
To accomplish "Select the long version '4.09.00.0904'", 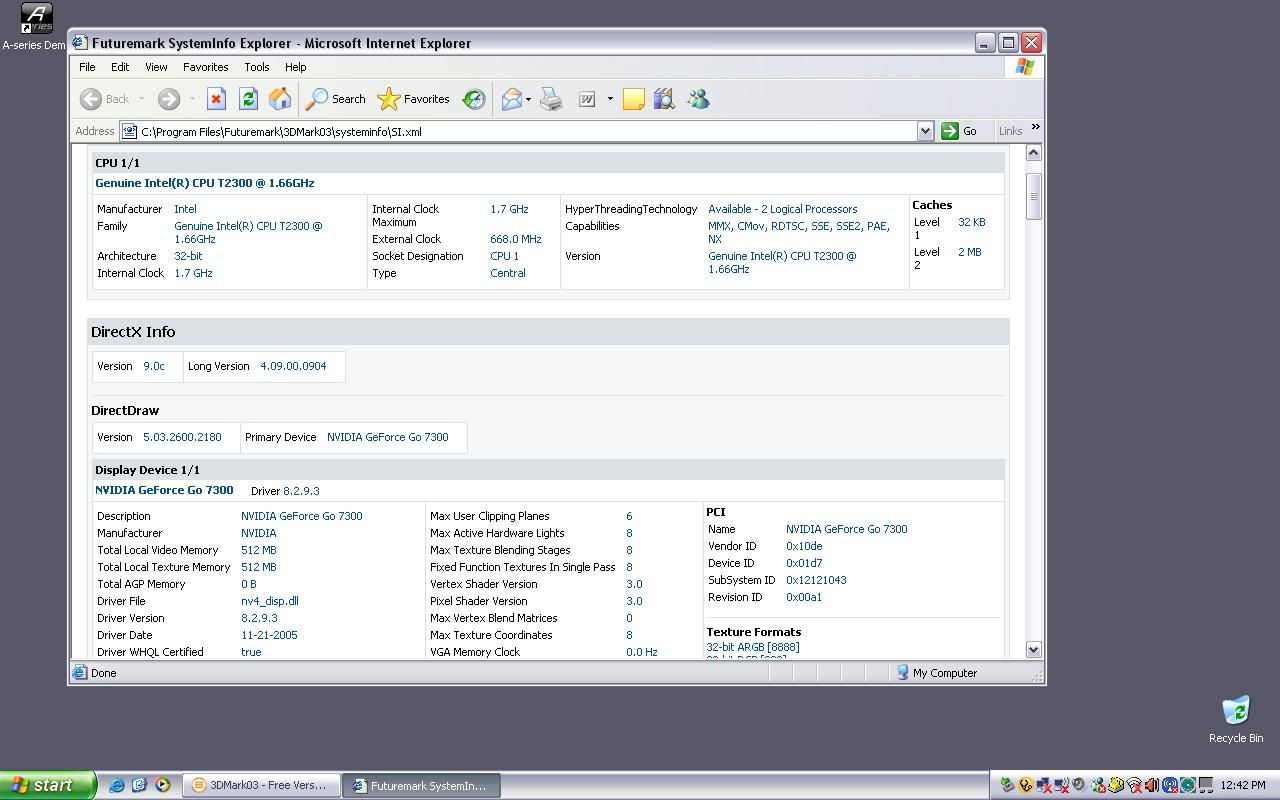I will pos(293,366).
